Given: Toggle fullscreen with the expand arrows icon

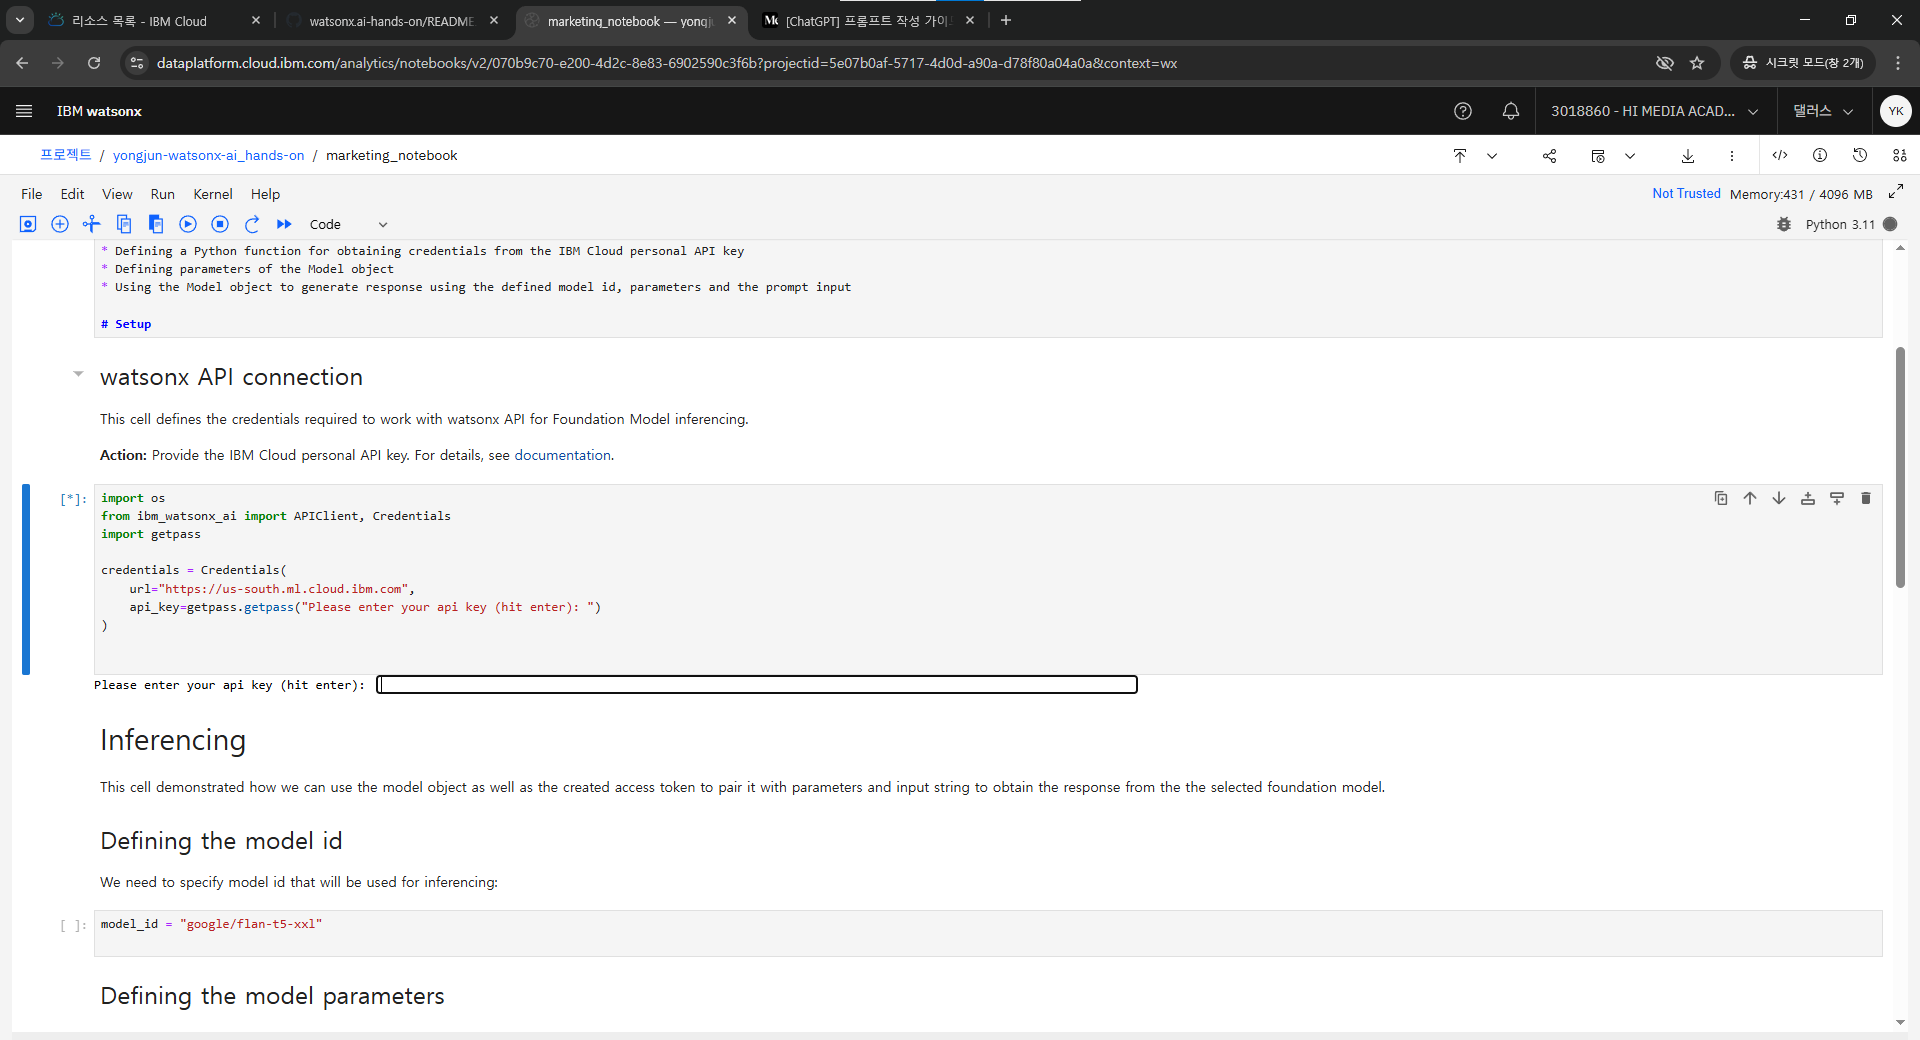Looking at the screenshot, I should 1896,191.
